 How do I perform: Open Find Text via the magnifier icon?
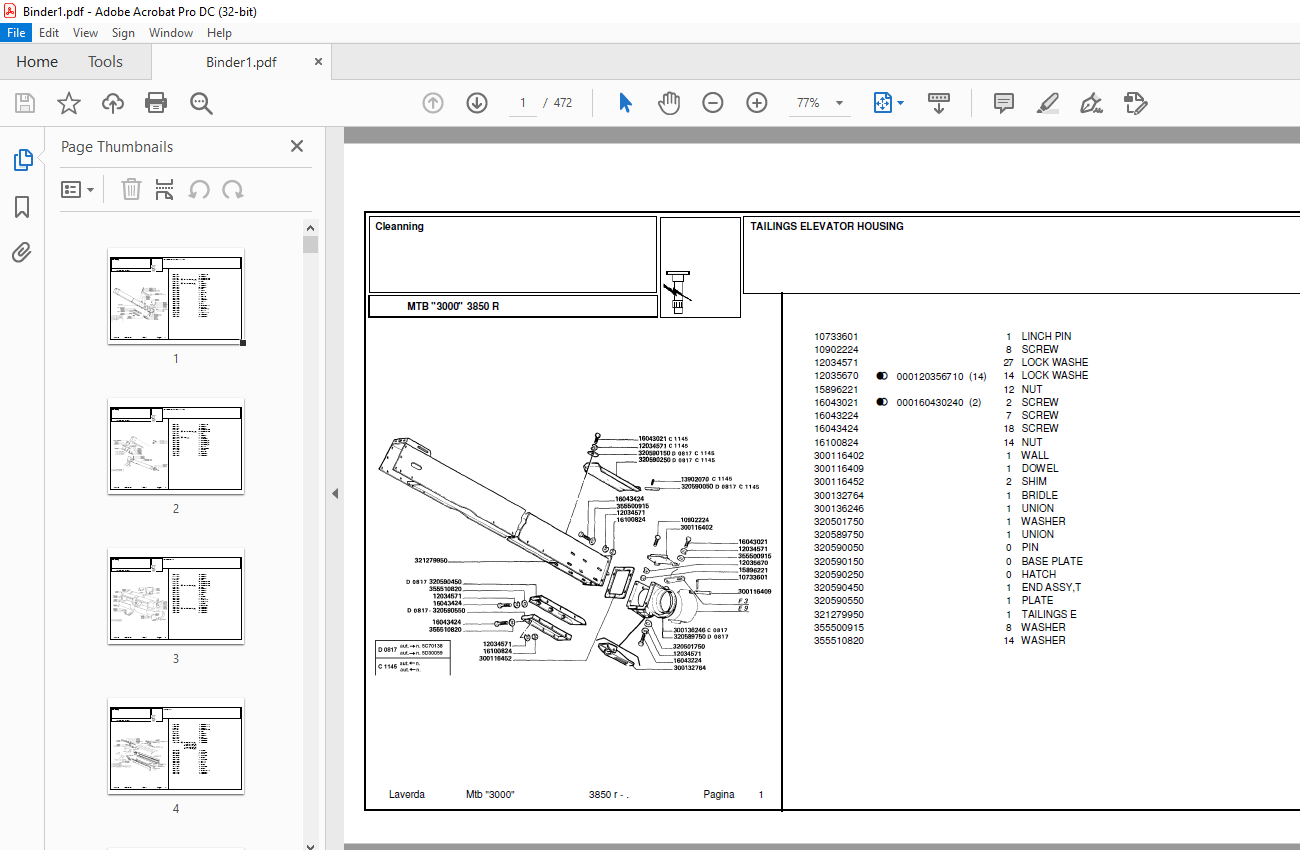pyautogui.click(x=201, y=103)
